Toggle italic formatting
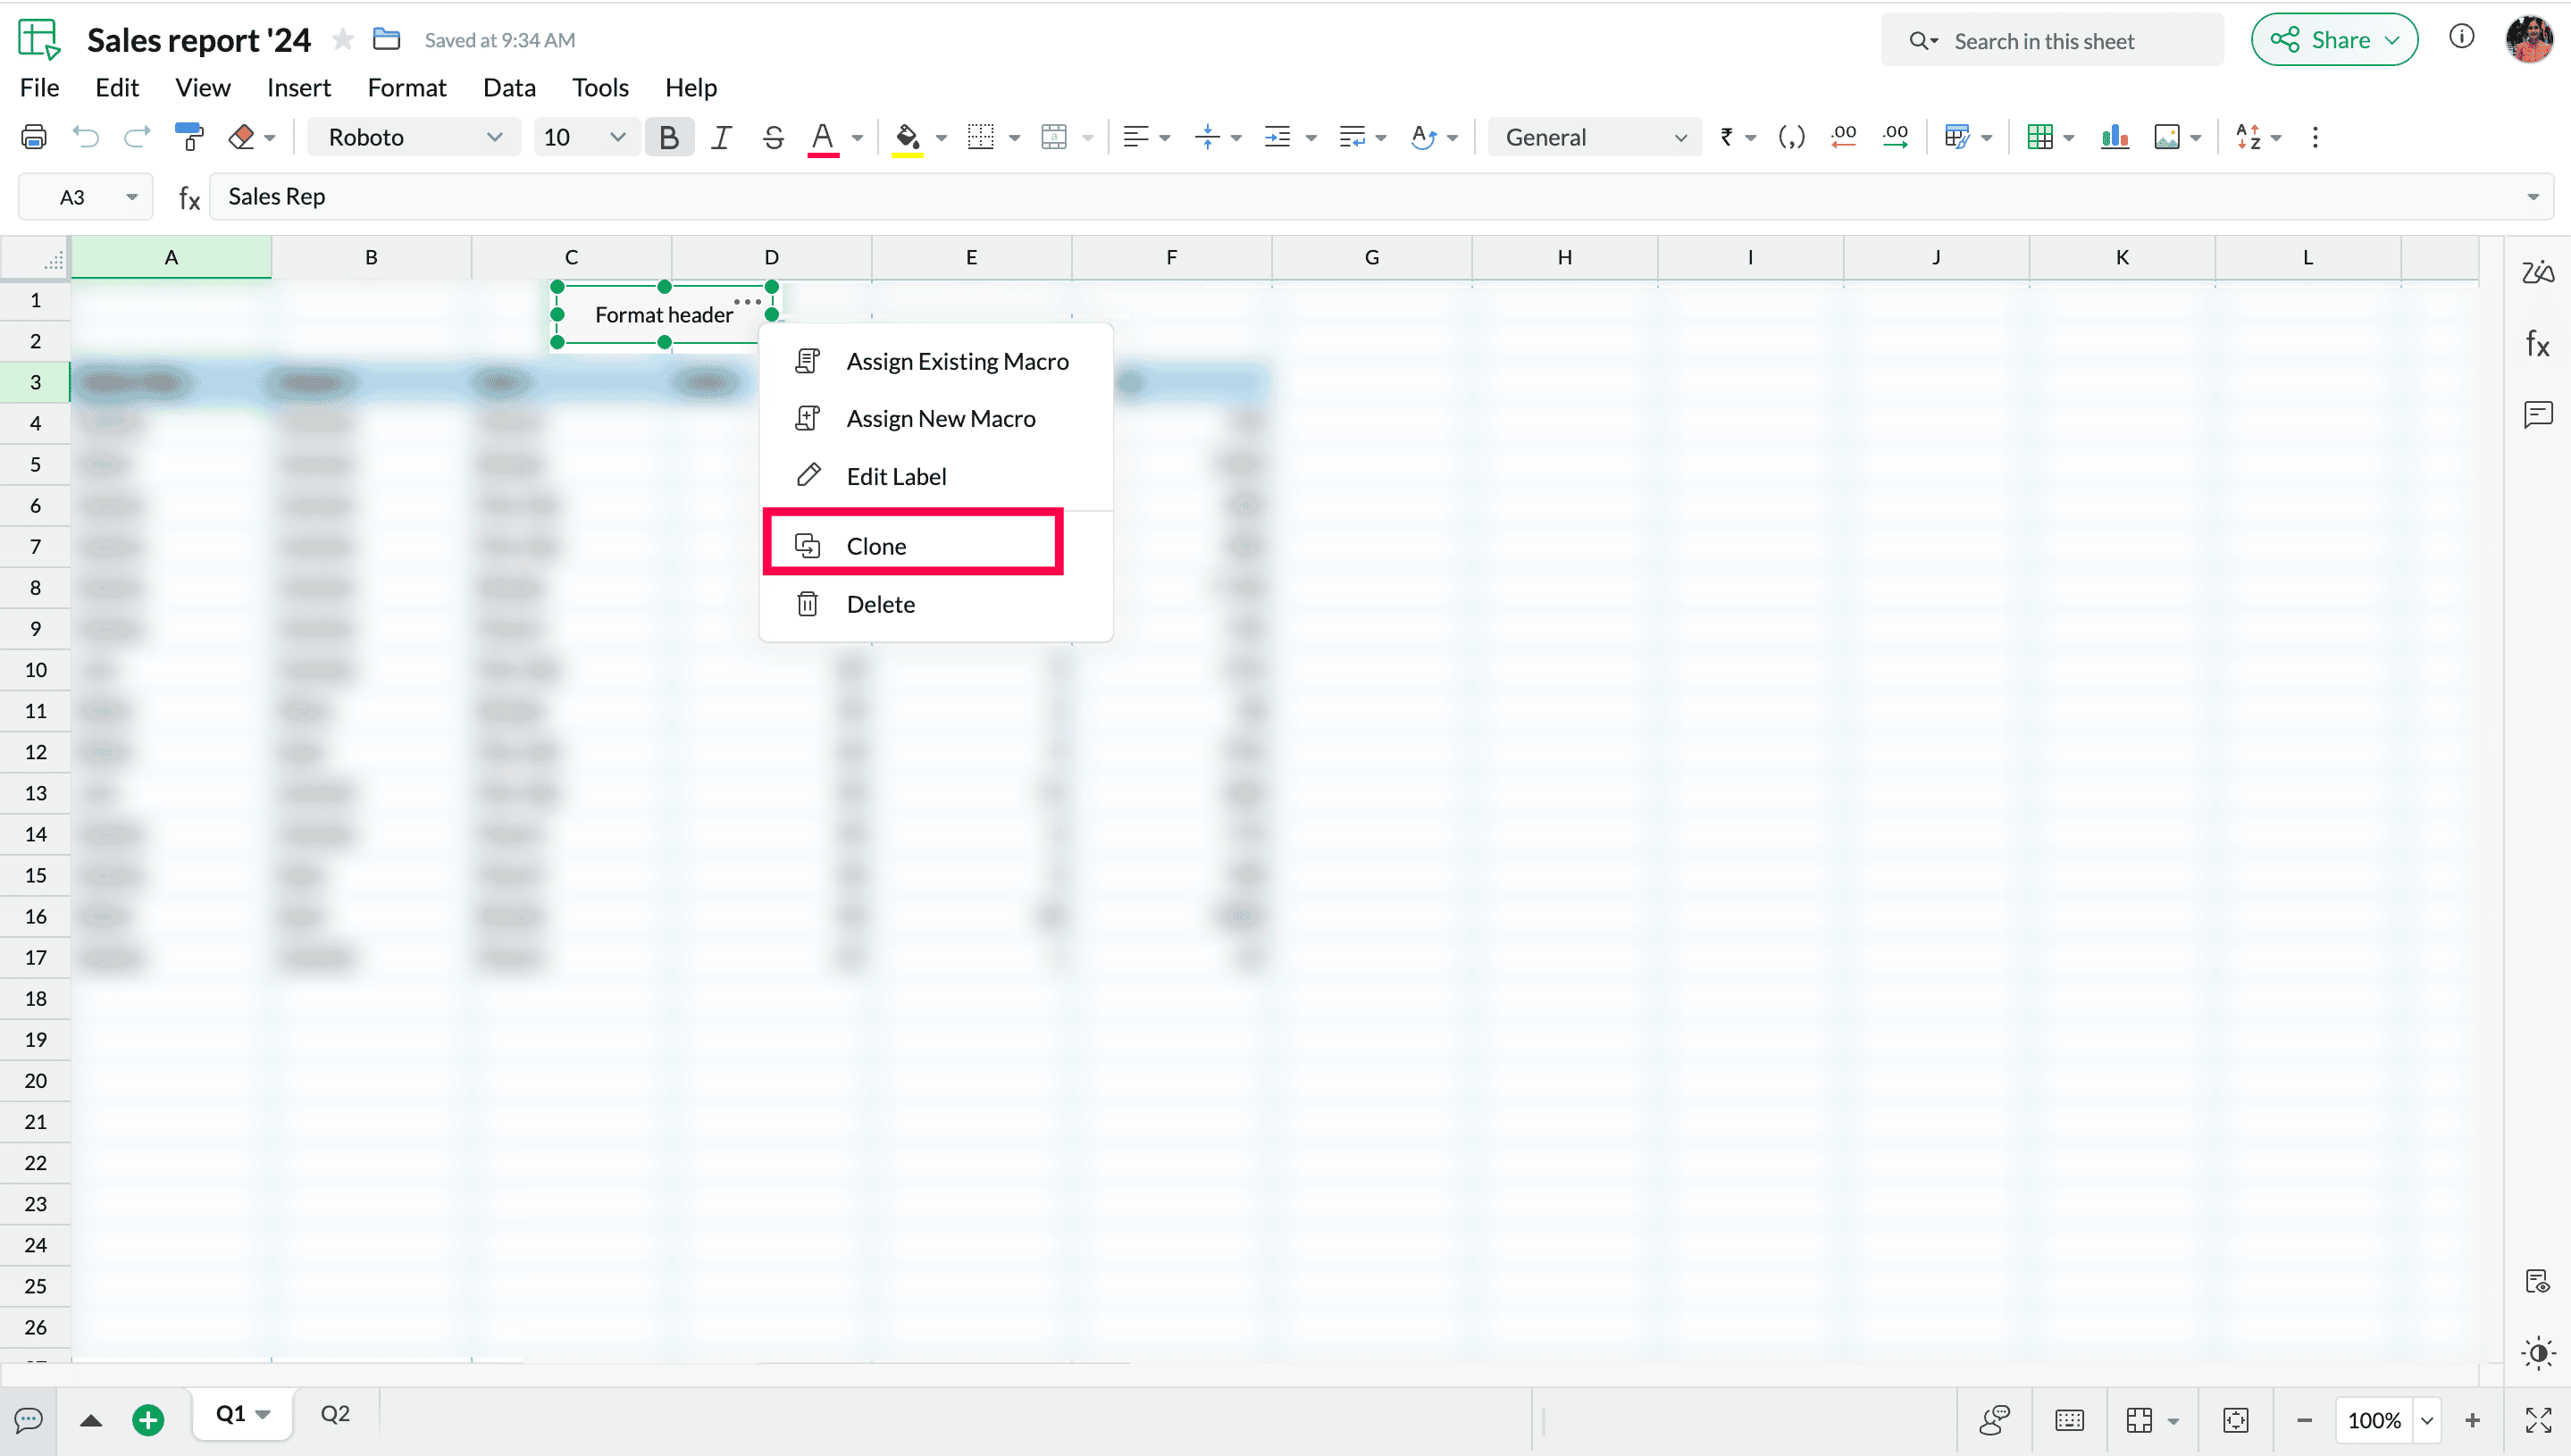The image size is (2571, 1456). pos(721,137)
